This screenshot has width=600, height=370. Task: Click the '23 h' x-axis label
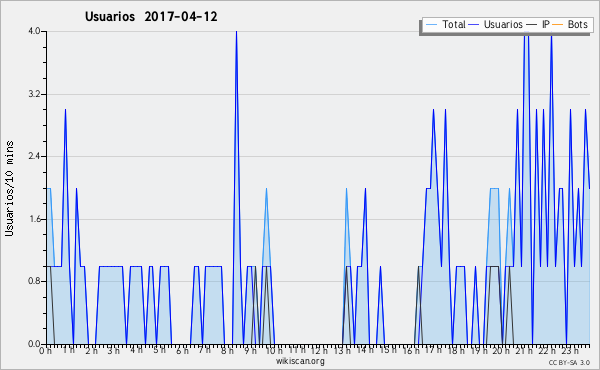click(x=569, y=351)
